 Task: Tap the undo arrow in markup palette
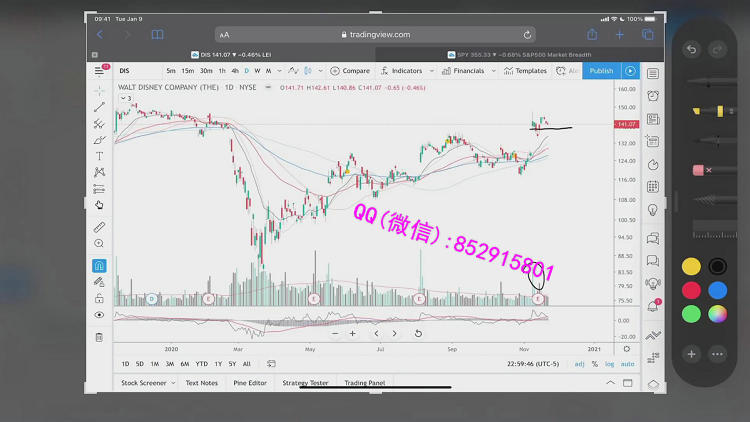[x=691, y=49]
